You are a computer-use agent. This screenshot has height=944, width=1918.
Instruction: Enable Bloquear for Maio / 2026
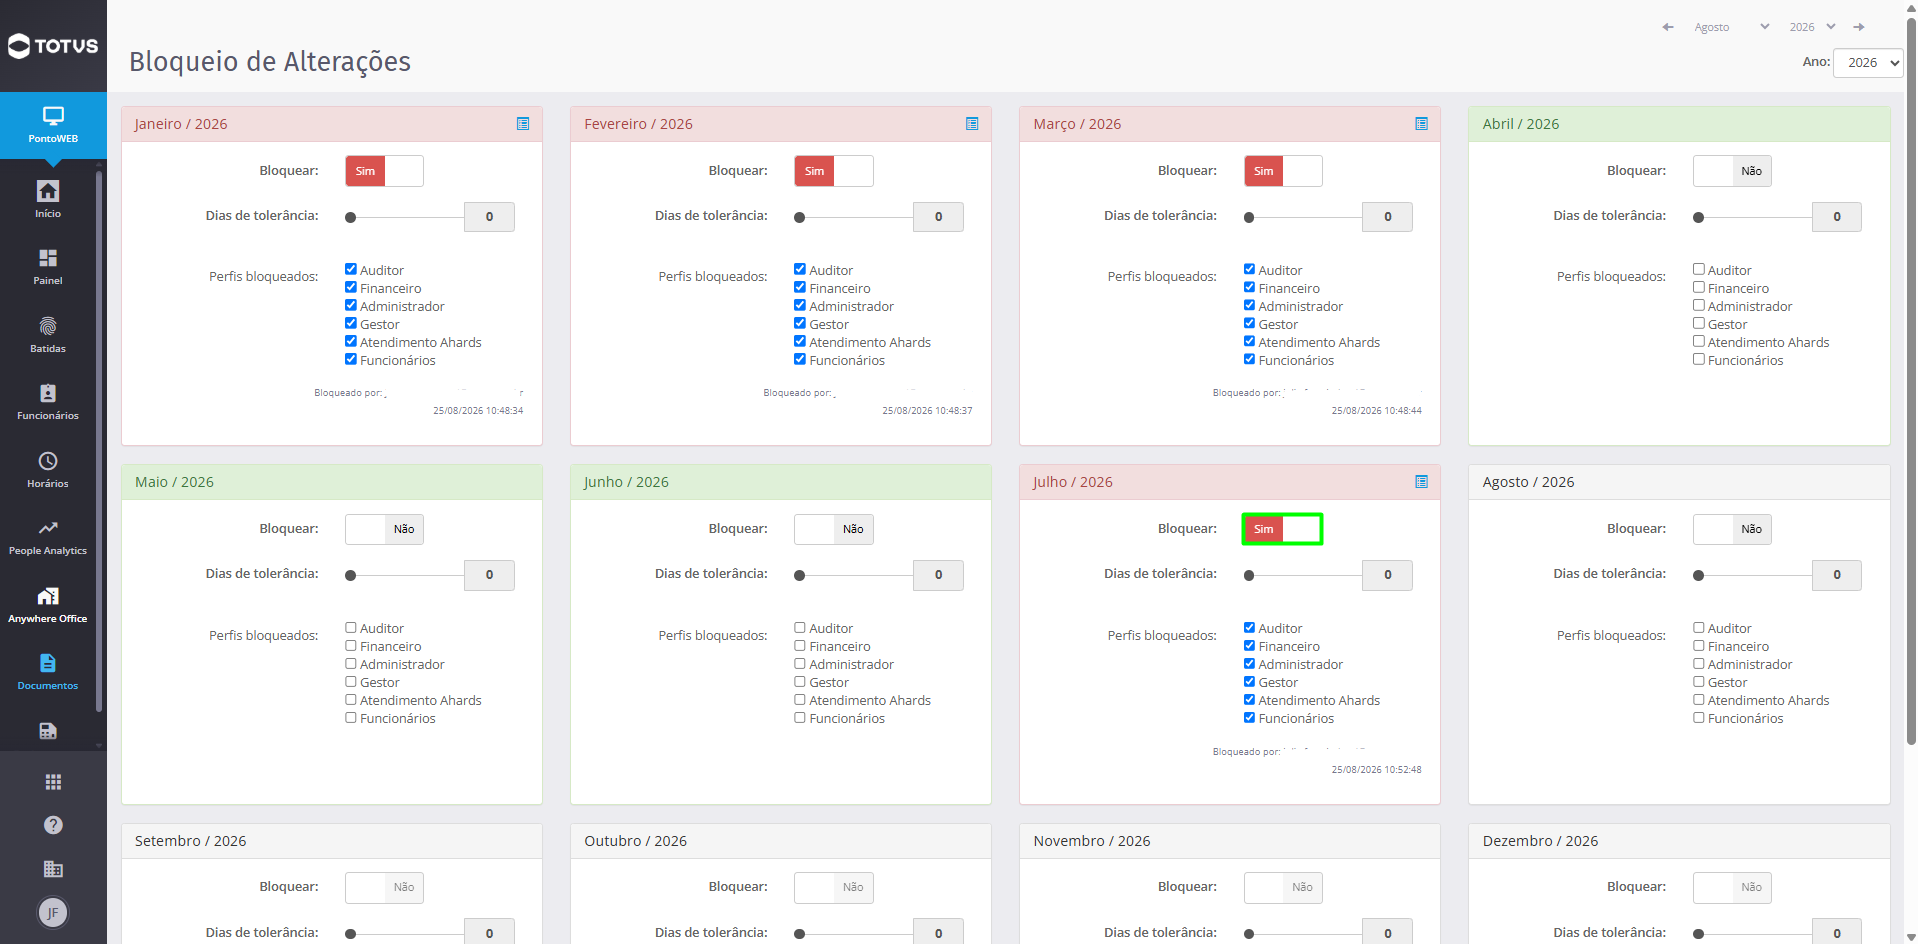384,529
